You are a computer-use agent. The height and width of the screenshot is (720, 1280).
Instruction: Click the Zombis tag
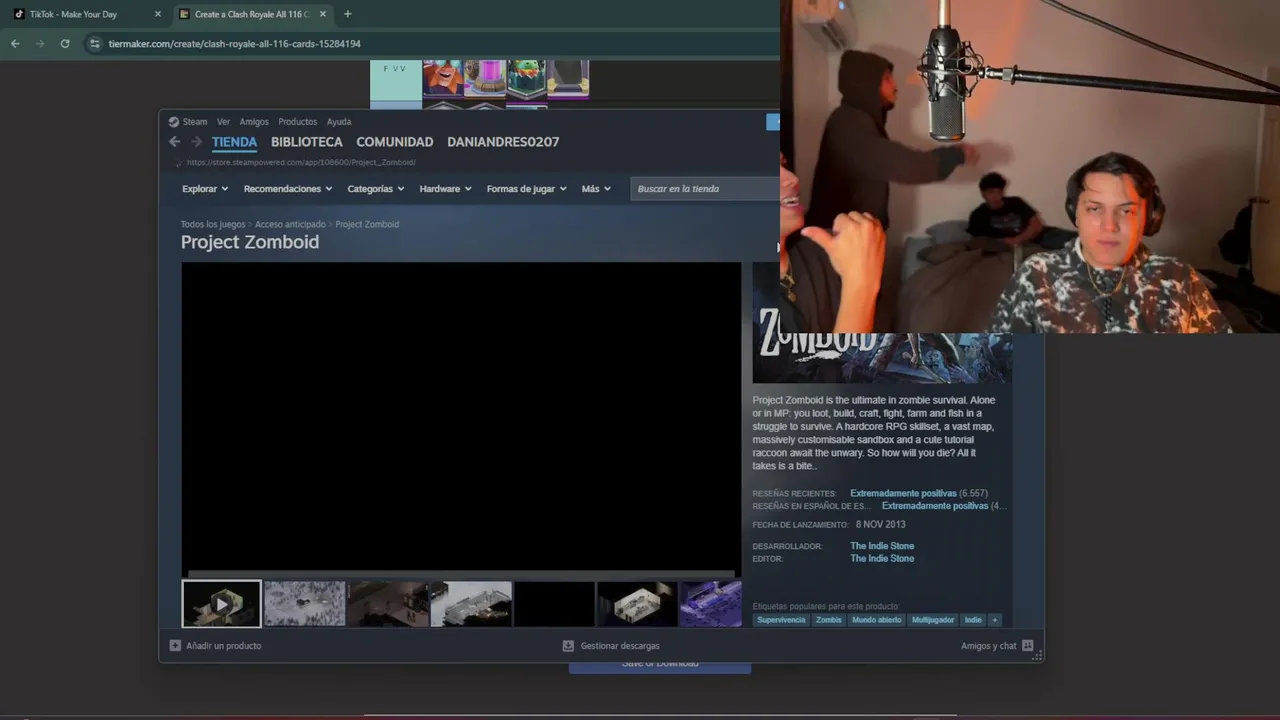(829, 620)
